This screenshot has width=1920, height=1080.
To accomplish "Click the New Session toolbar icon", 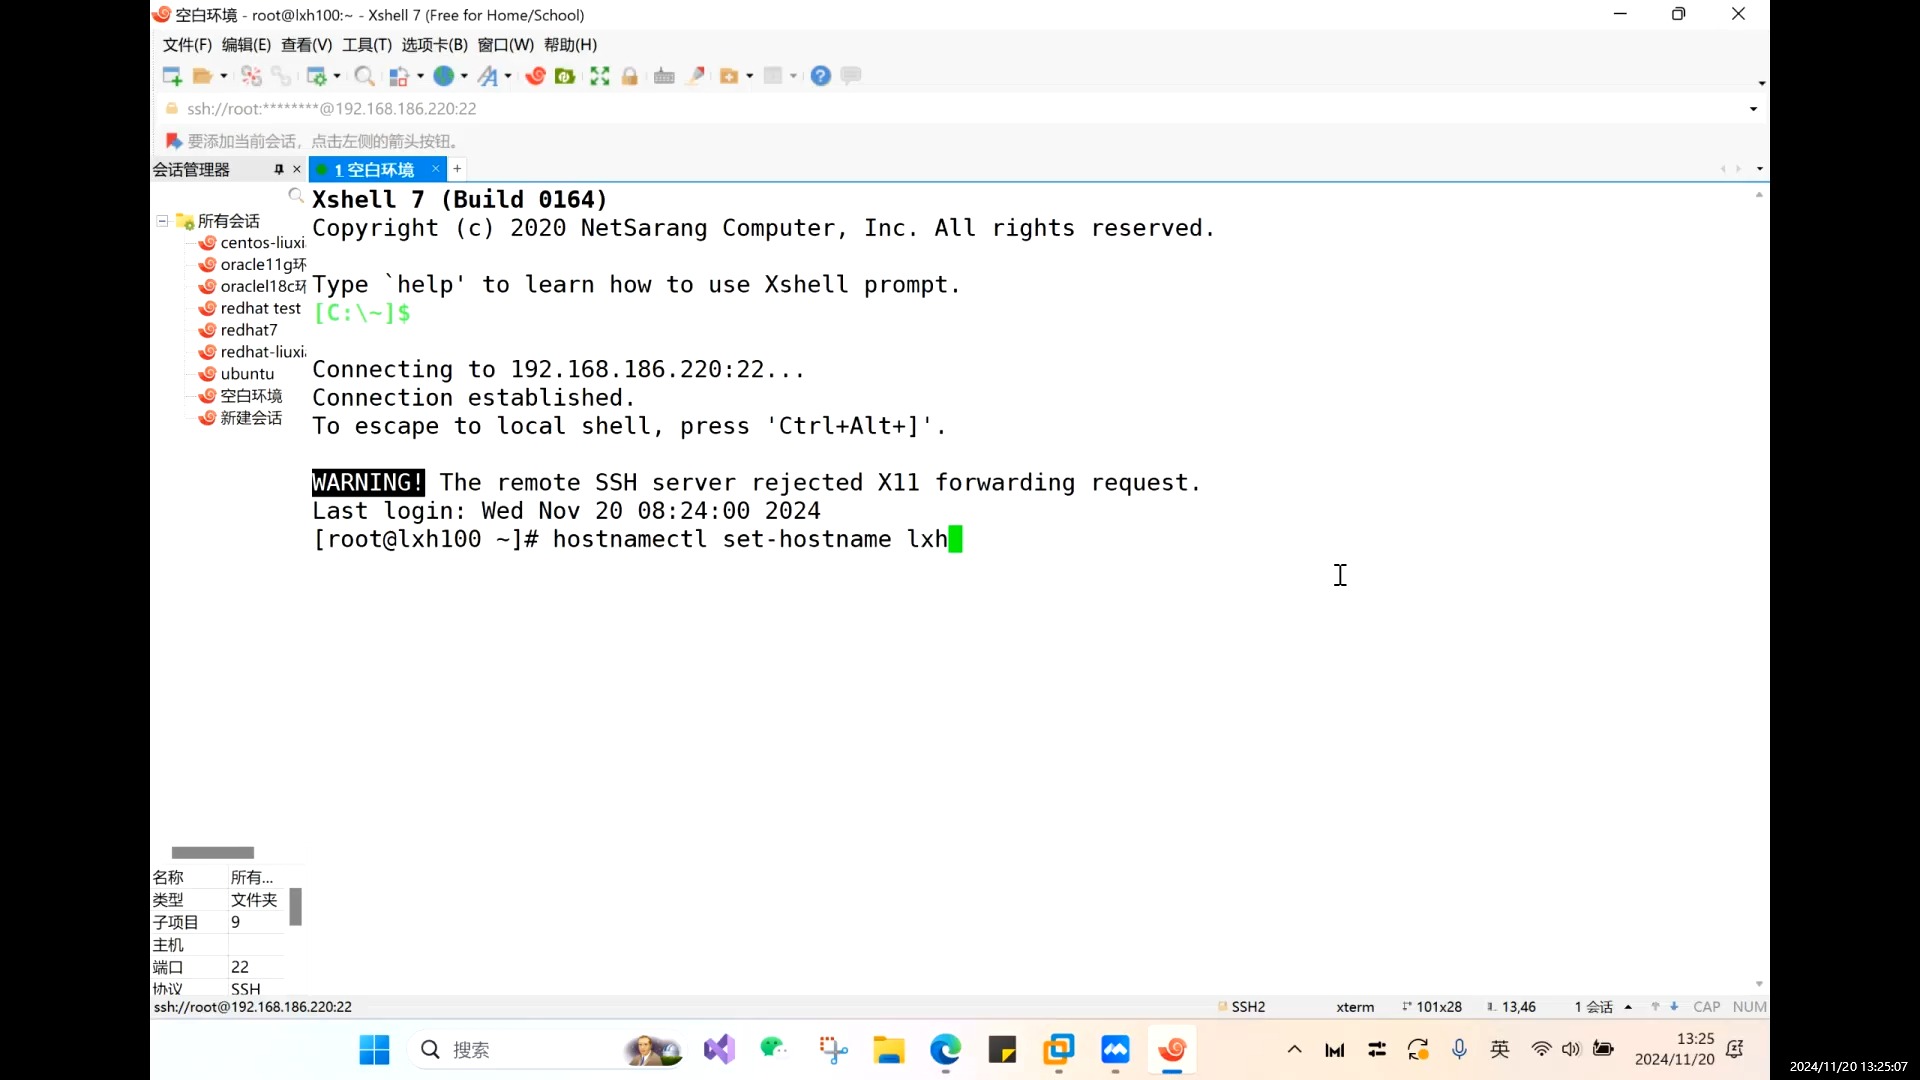I will [x=171, y=76].
